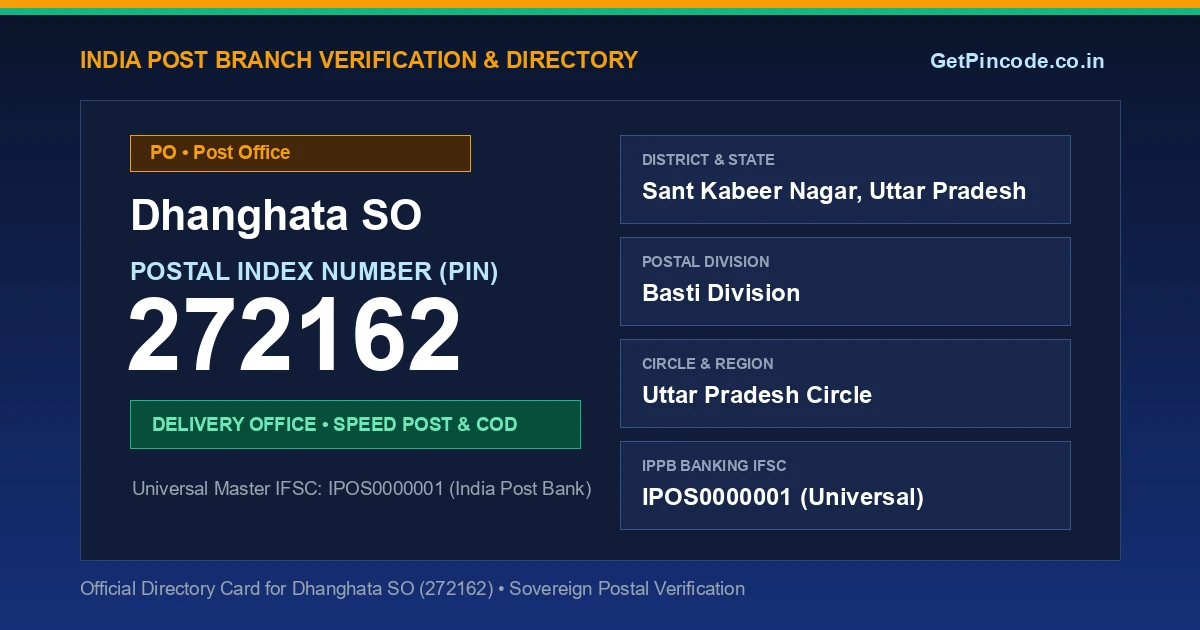Click the DISTRICT & STATE label
The image size is (1200, 630).
pyautogui.click(x=708, y=160)
